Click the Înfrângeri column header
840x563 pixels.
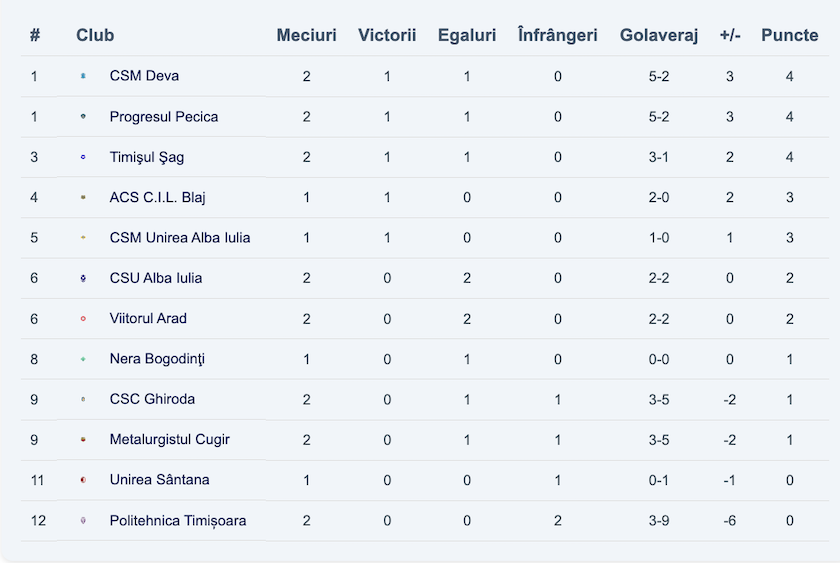558,35
